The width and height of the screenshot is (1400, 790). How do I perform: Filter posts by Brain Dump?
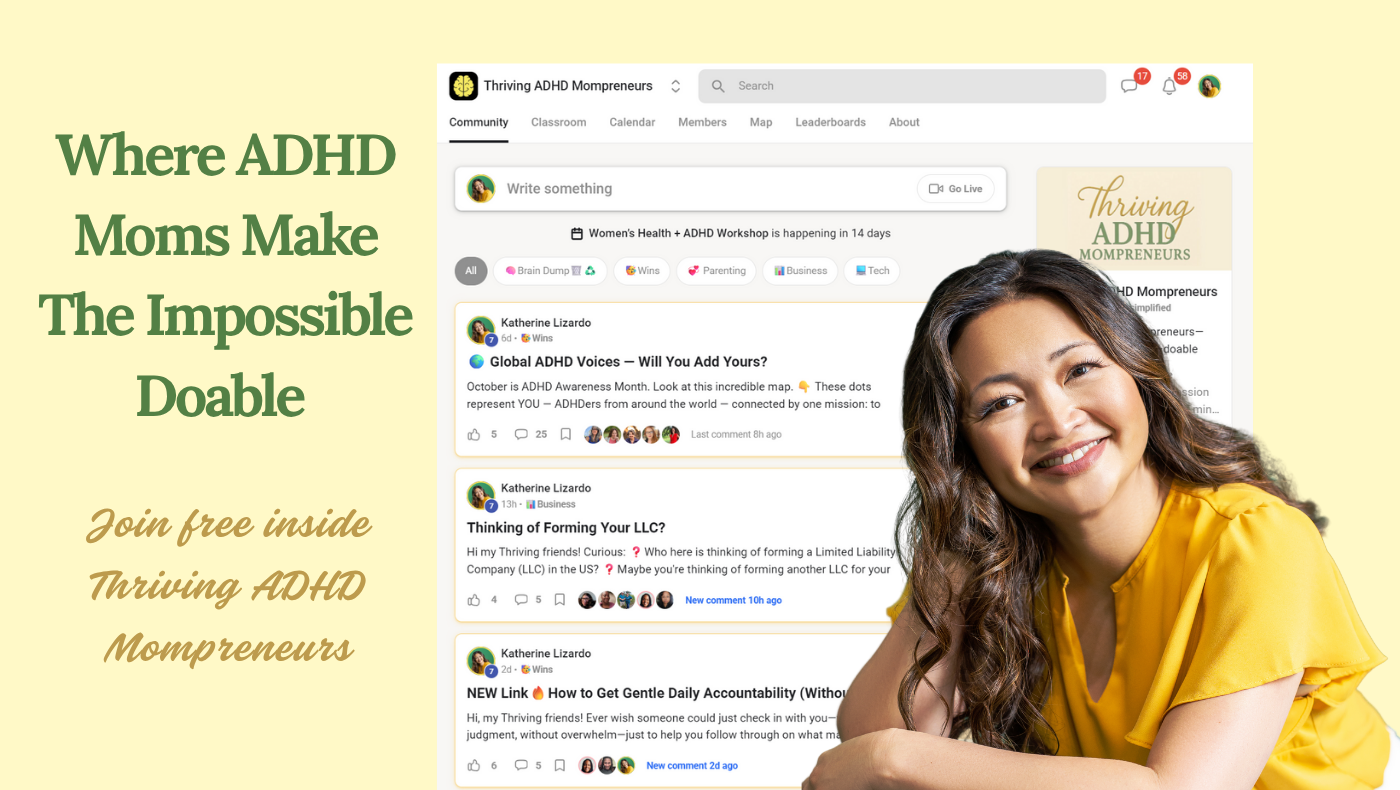coord(550,271)
